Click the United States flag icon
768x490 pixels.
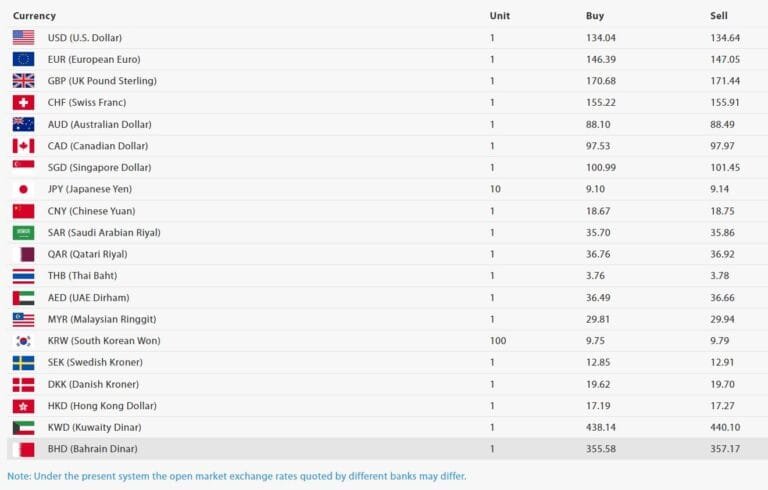click(x=23, y=37)
